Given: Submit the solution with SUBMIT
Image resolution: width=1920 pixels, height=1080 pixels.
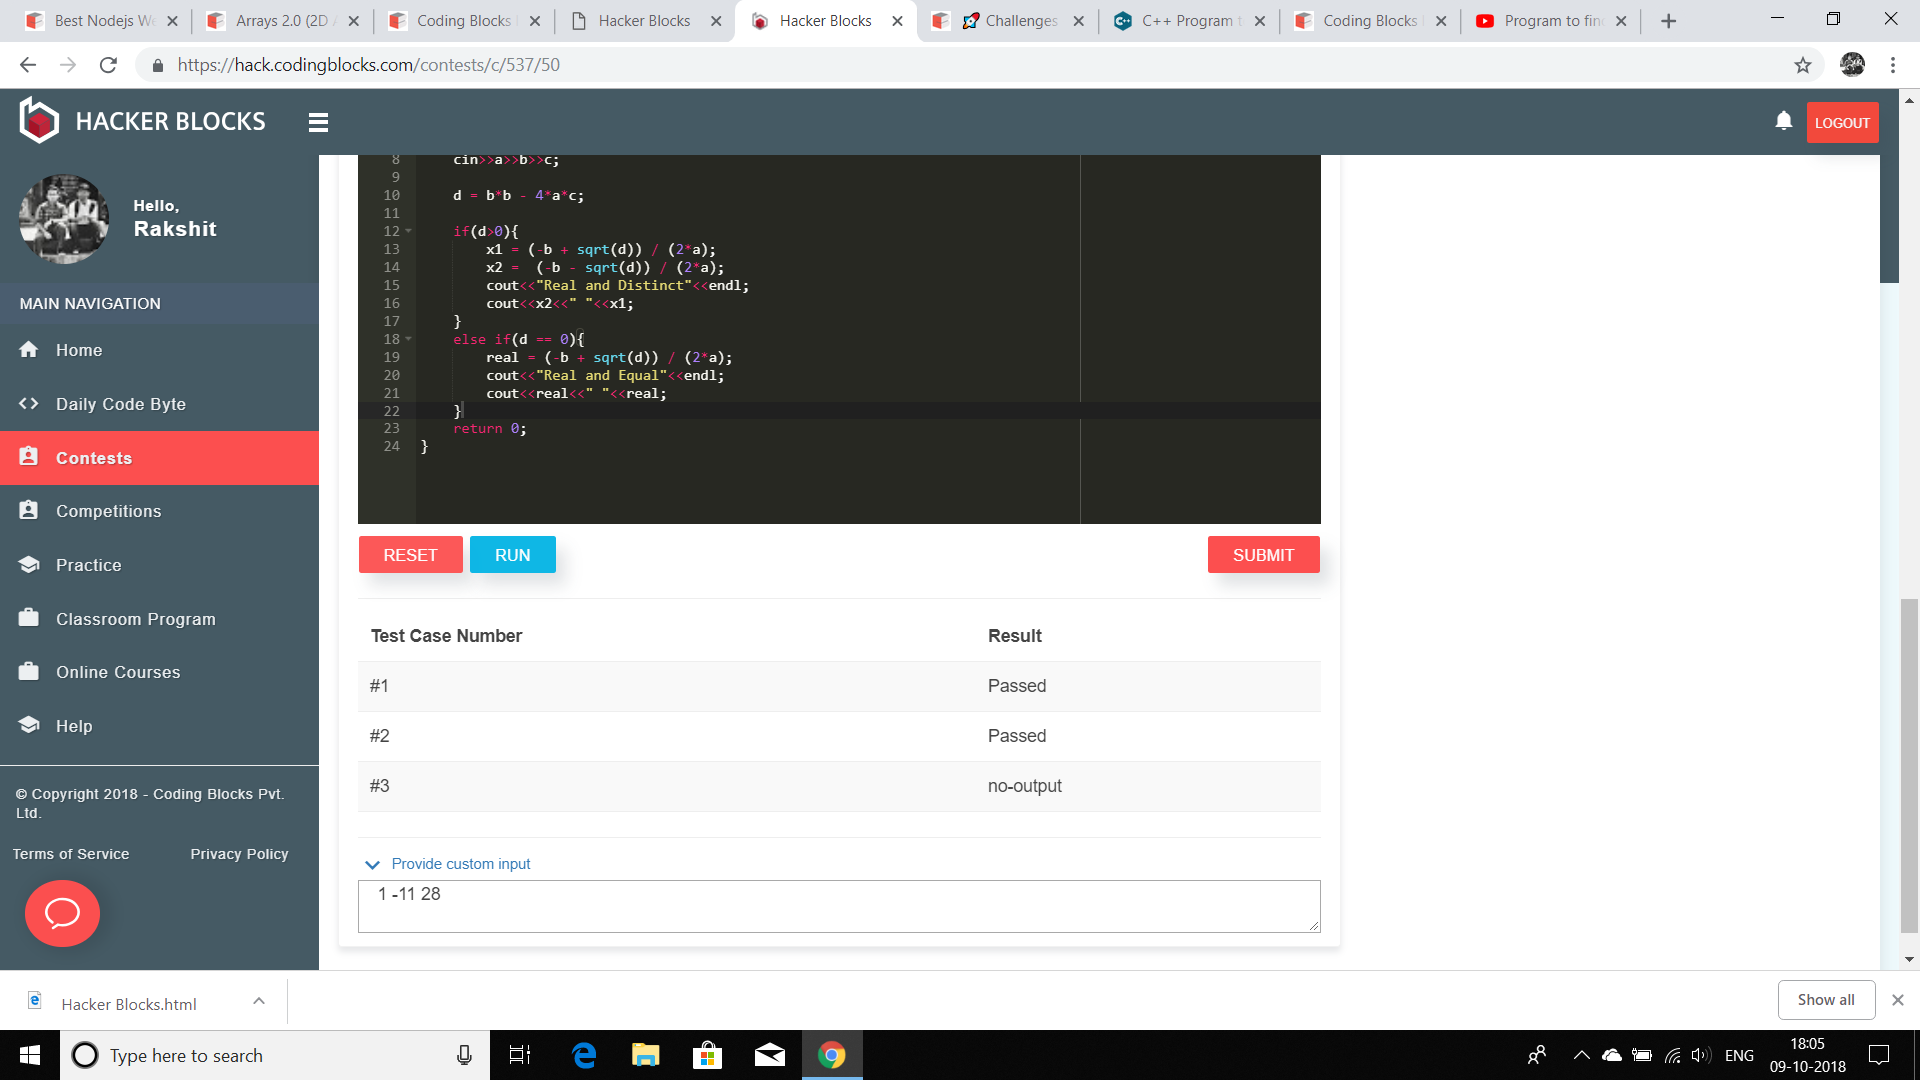Looking at the screenshot, I should click(1263, 555).
